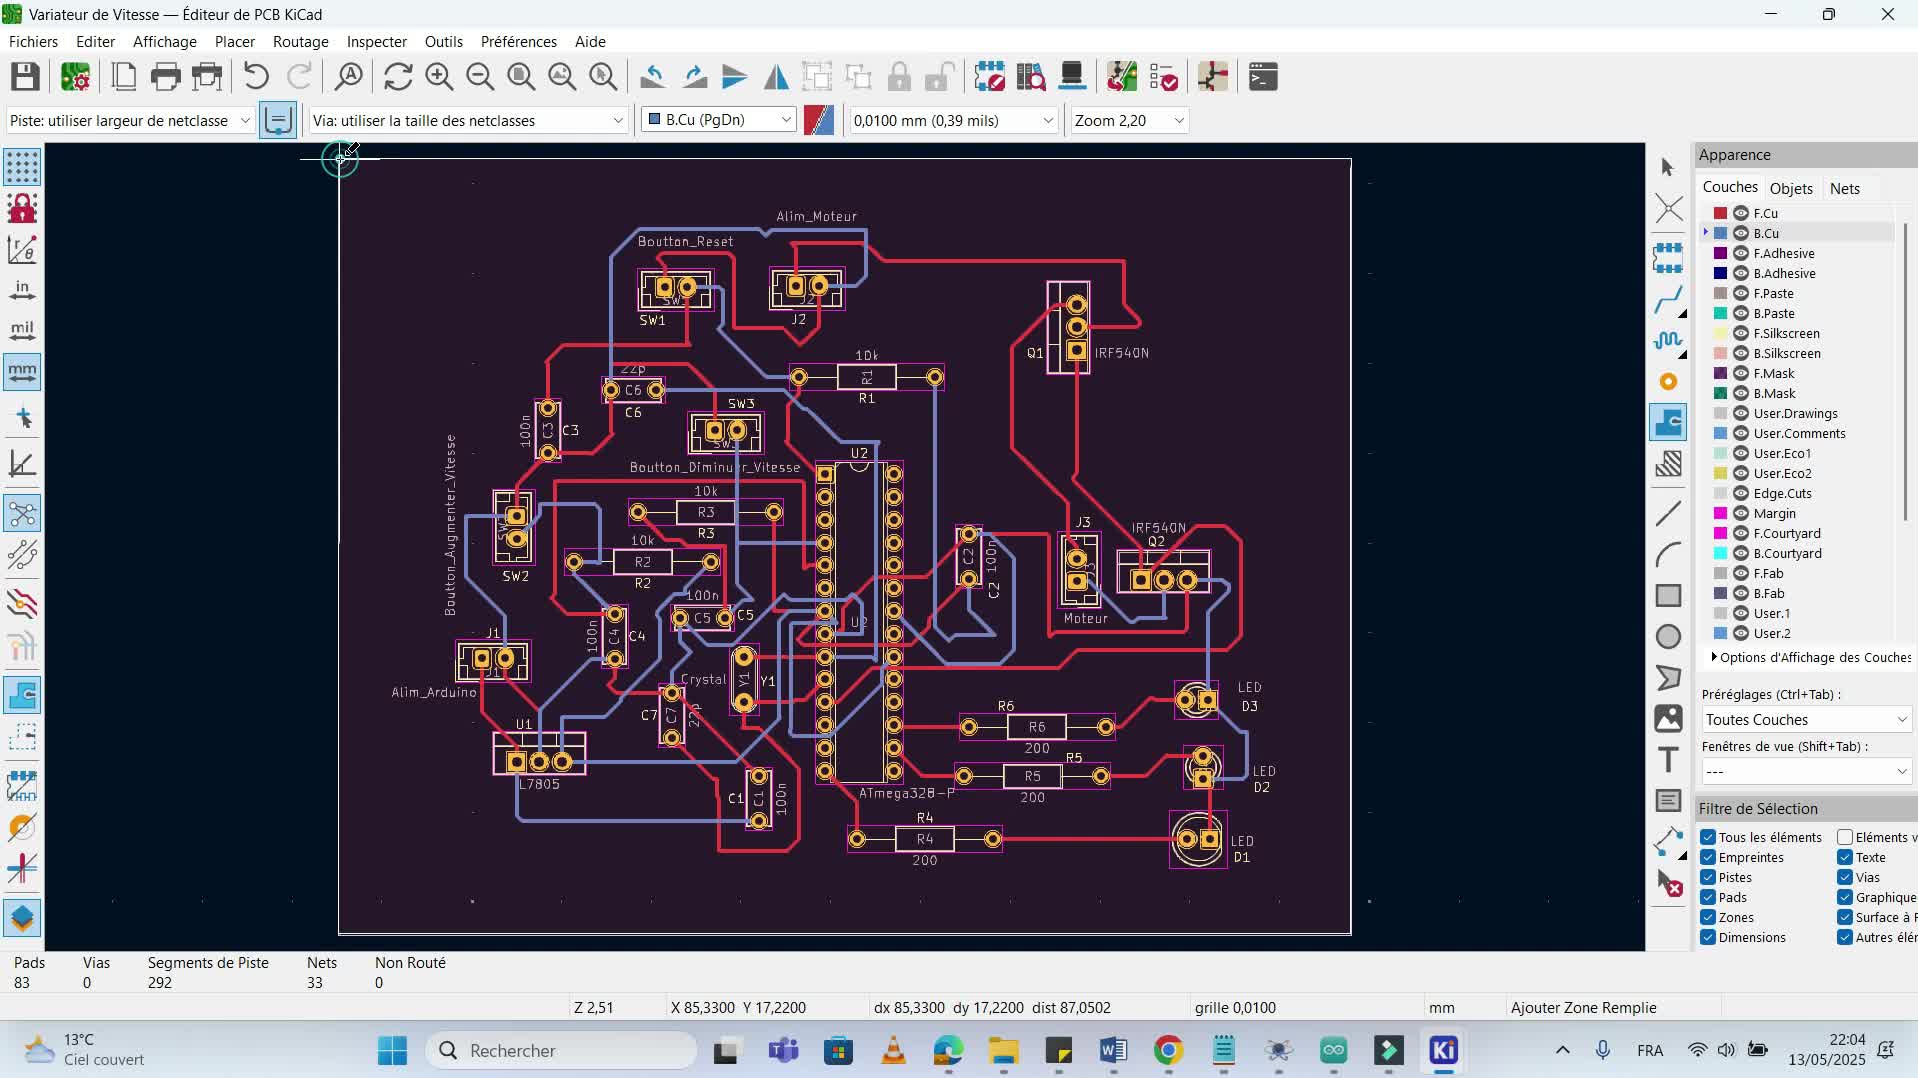Pick the draw arc tool

[1668, 555]
